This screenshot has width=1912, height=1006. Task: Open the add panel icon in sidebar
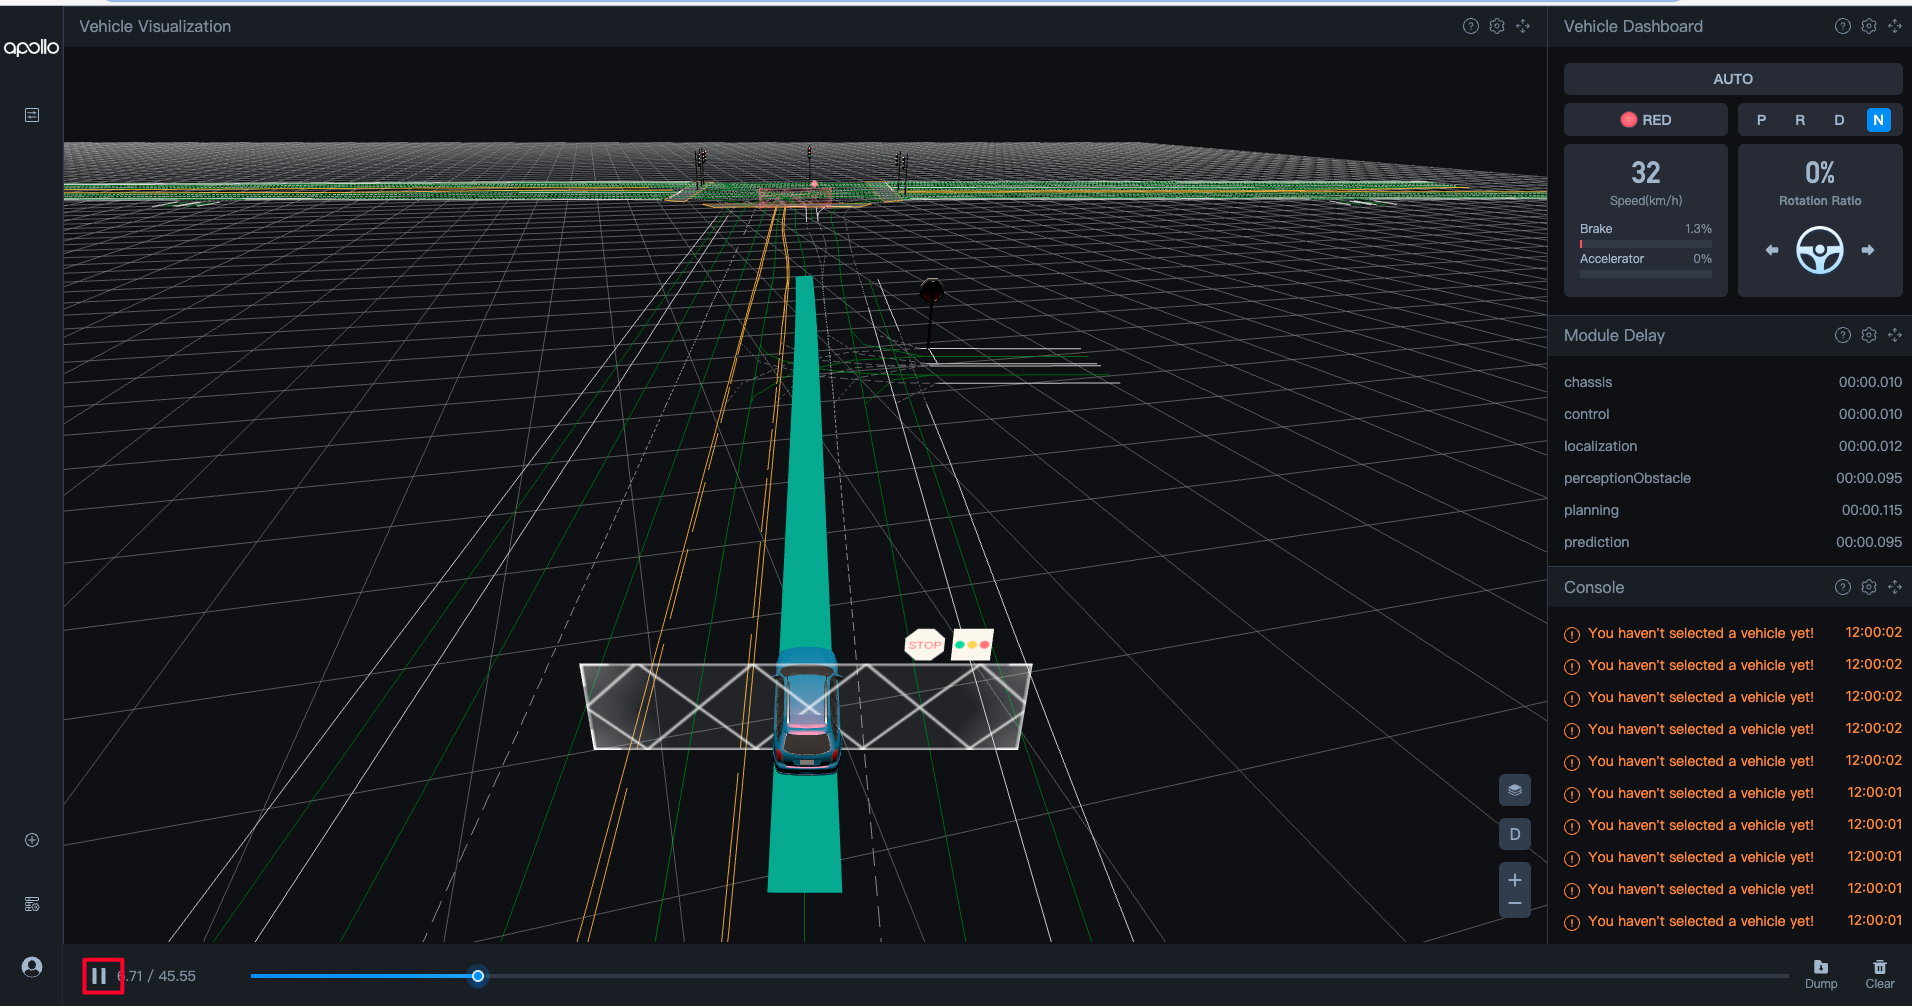pos(32,840)
